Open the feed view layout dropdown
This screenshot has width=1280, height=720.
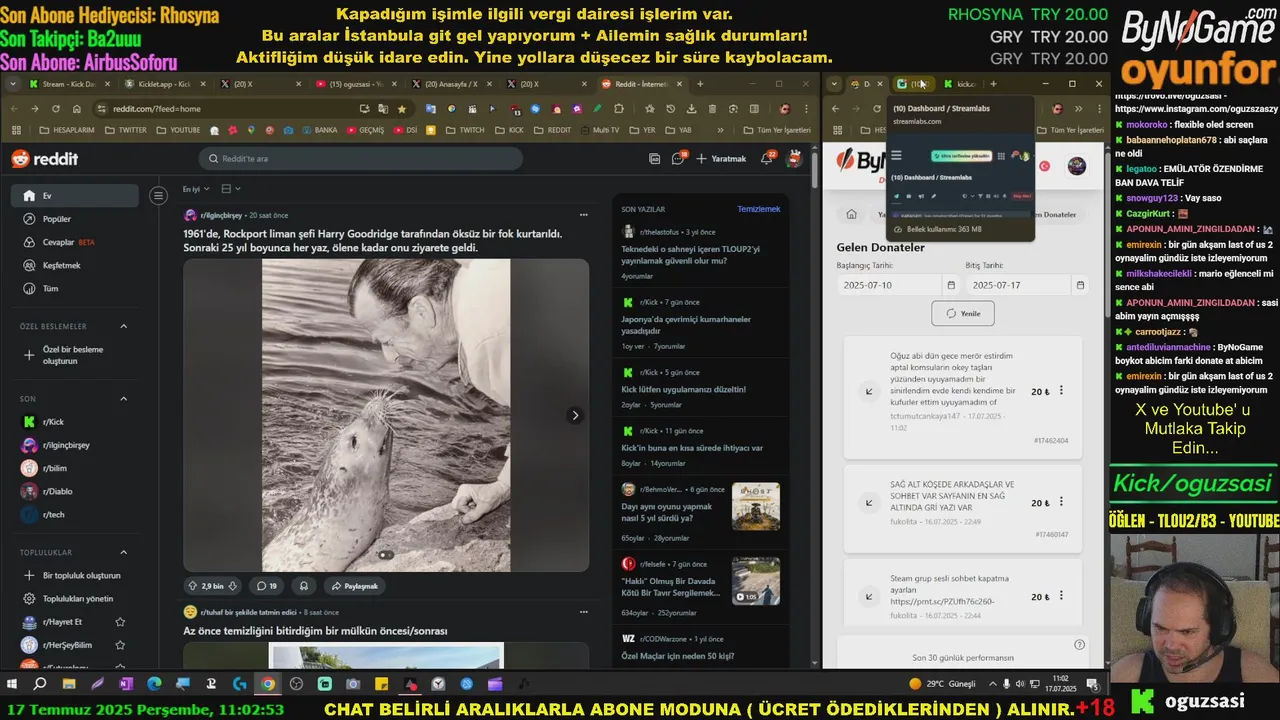(231, 189)
